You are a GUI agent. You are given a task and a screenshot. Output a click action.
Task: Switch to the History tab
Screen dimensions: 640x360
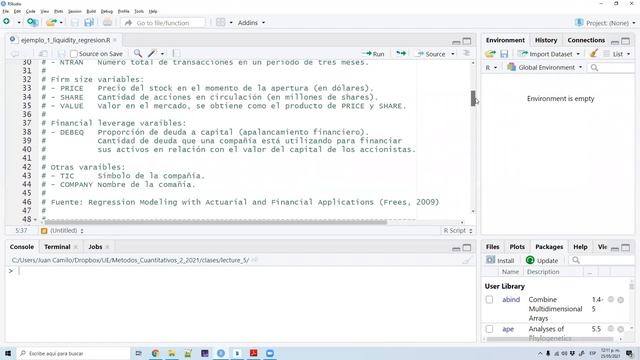[546, 40]
